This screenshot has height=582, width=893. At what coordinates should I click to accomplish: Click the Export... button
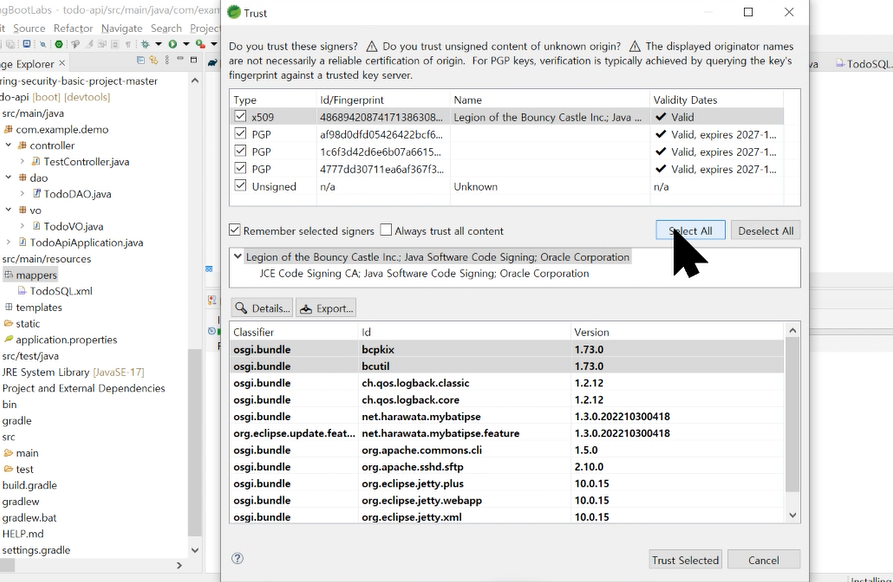point(326,308)
